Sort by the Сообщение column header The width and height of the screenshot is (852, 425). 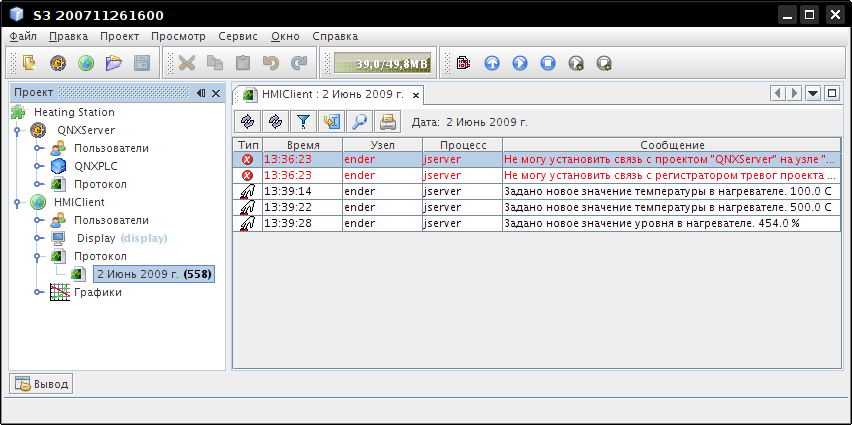coord(672,145)
